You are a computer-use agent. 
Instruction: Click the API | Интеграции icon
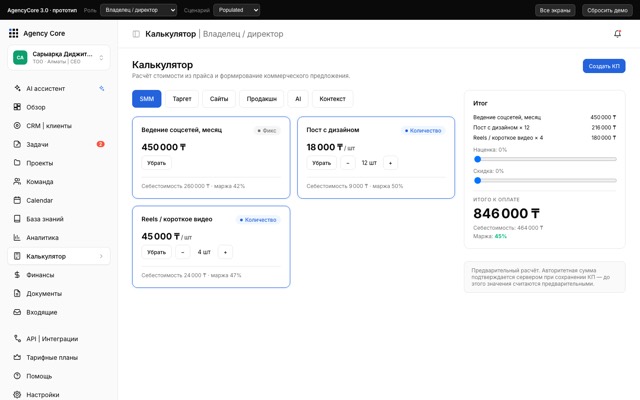click(x=17, y=338)
